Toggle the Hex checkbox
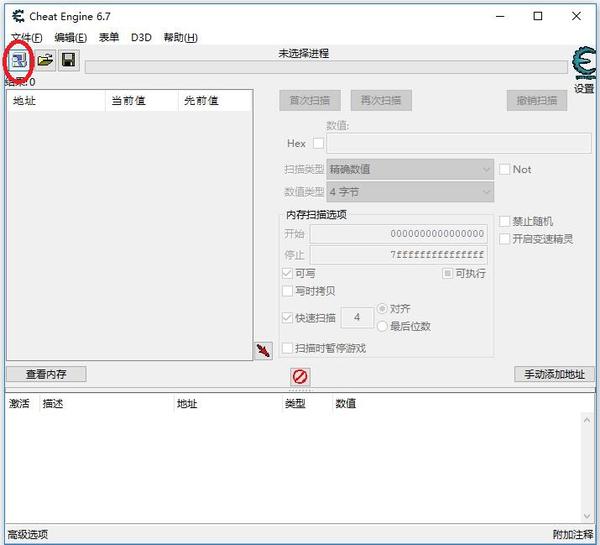 point(318,144)
